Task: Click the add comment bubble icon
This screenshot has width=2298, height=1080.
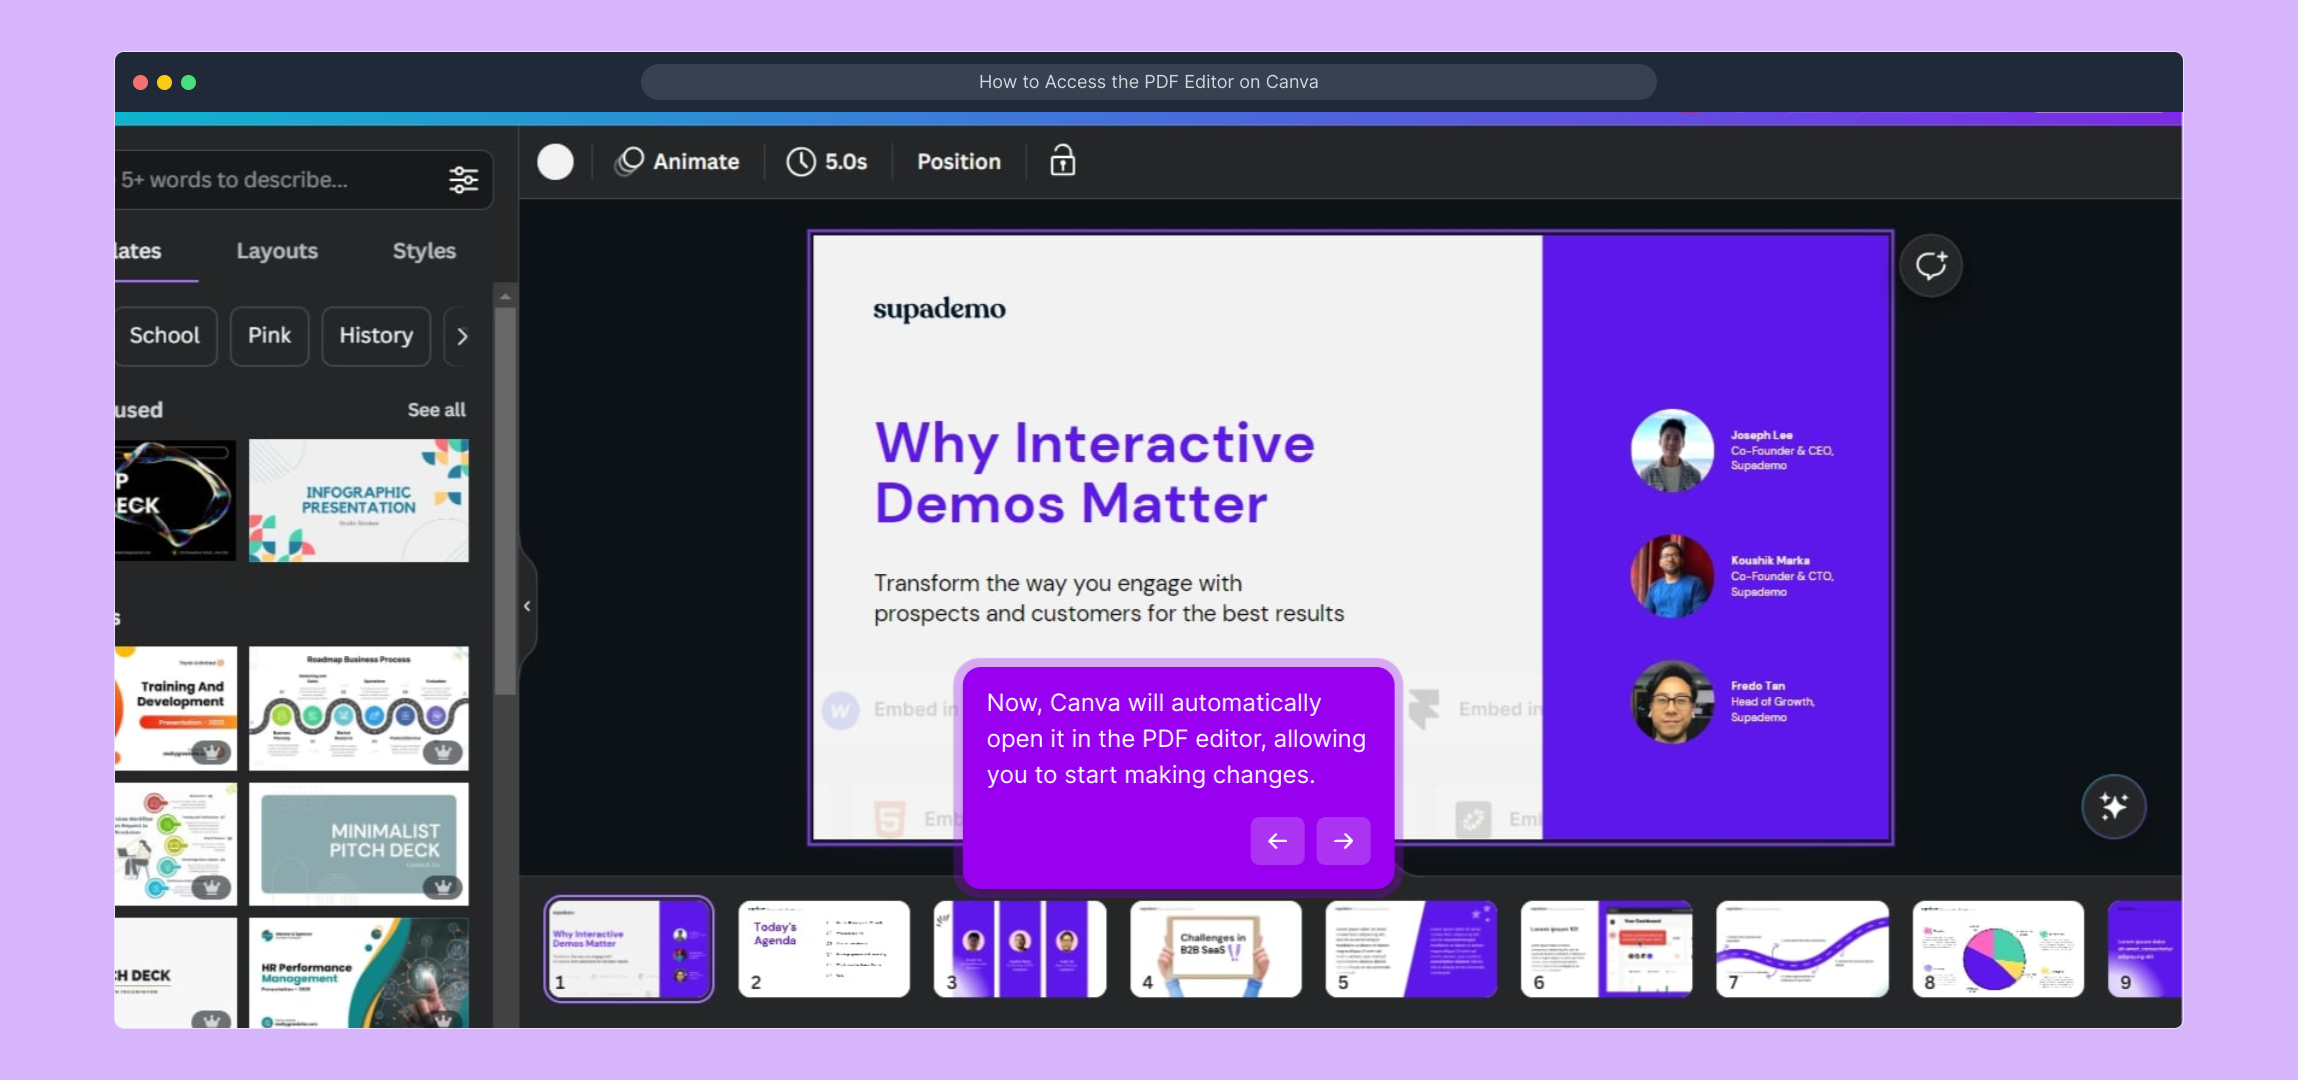Action: click(x=1930, y=265)
